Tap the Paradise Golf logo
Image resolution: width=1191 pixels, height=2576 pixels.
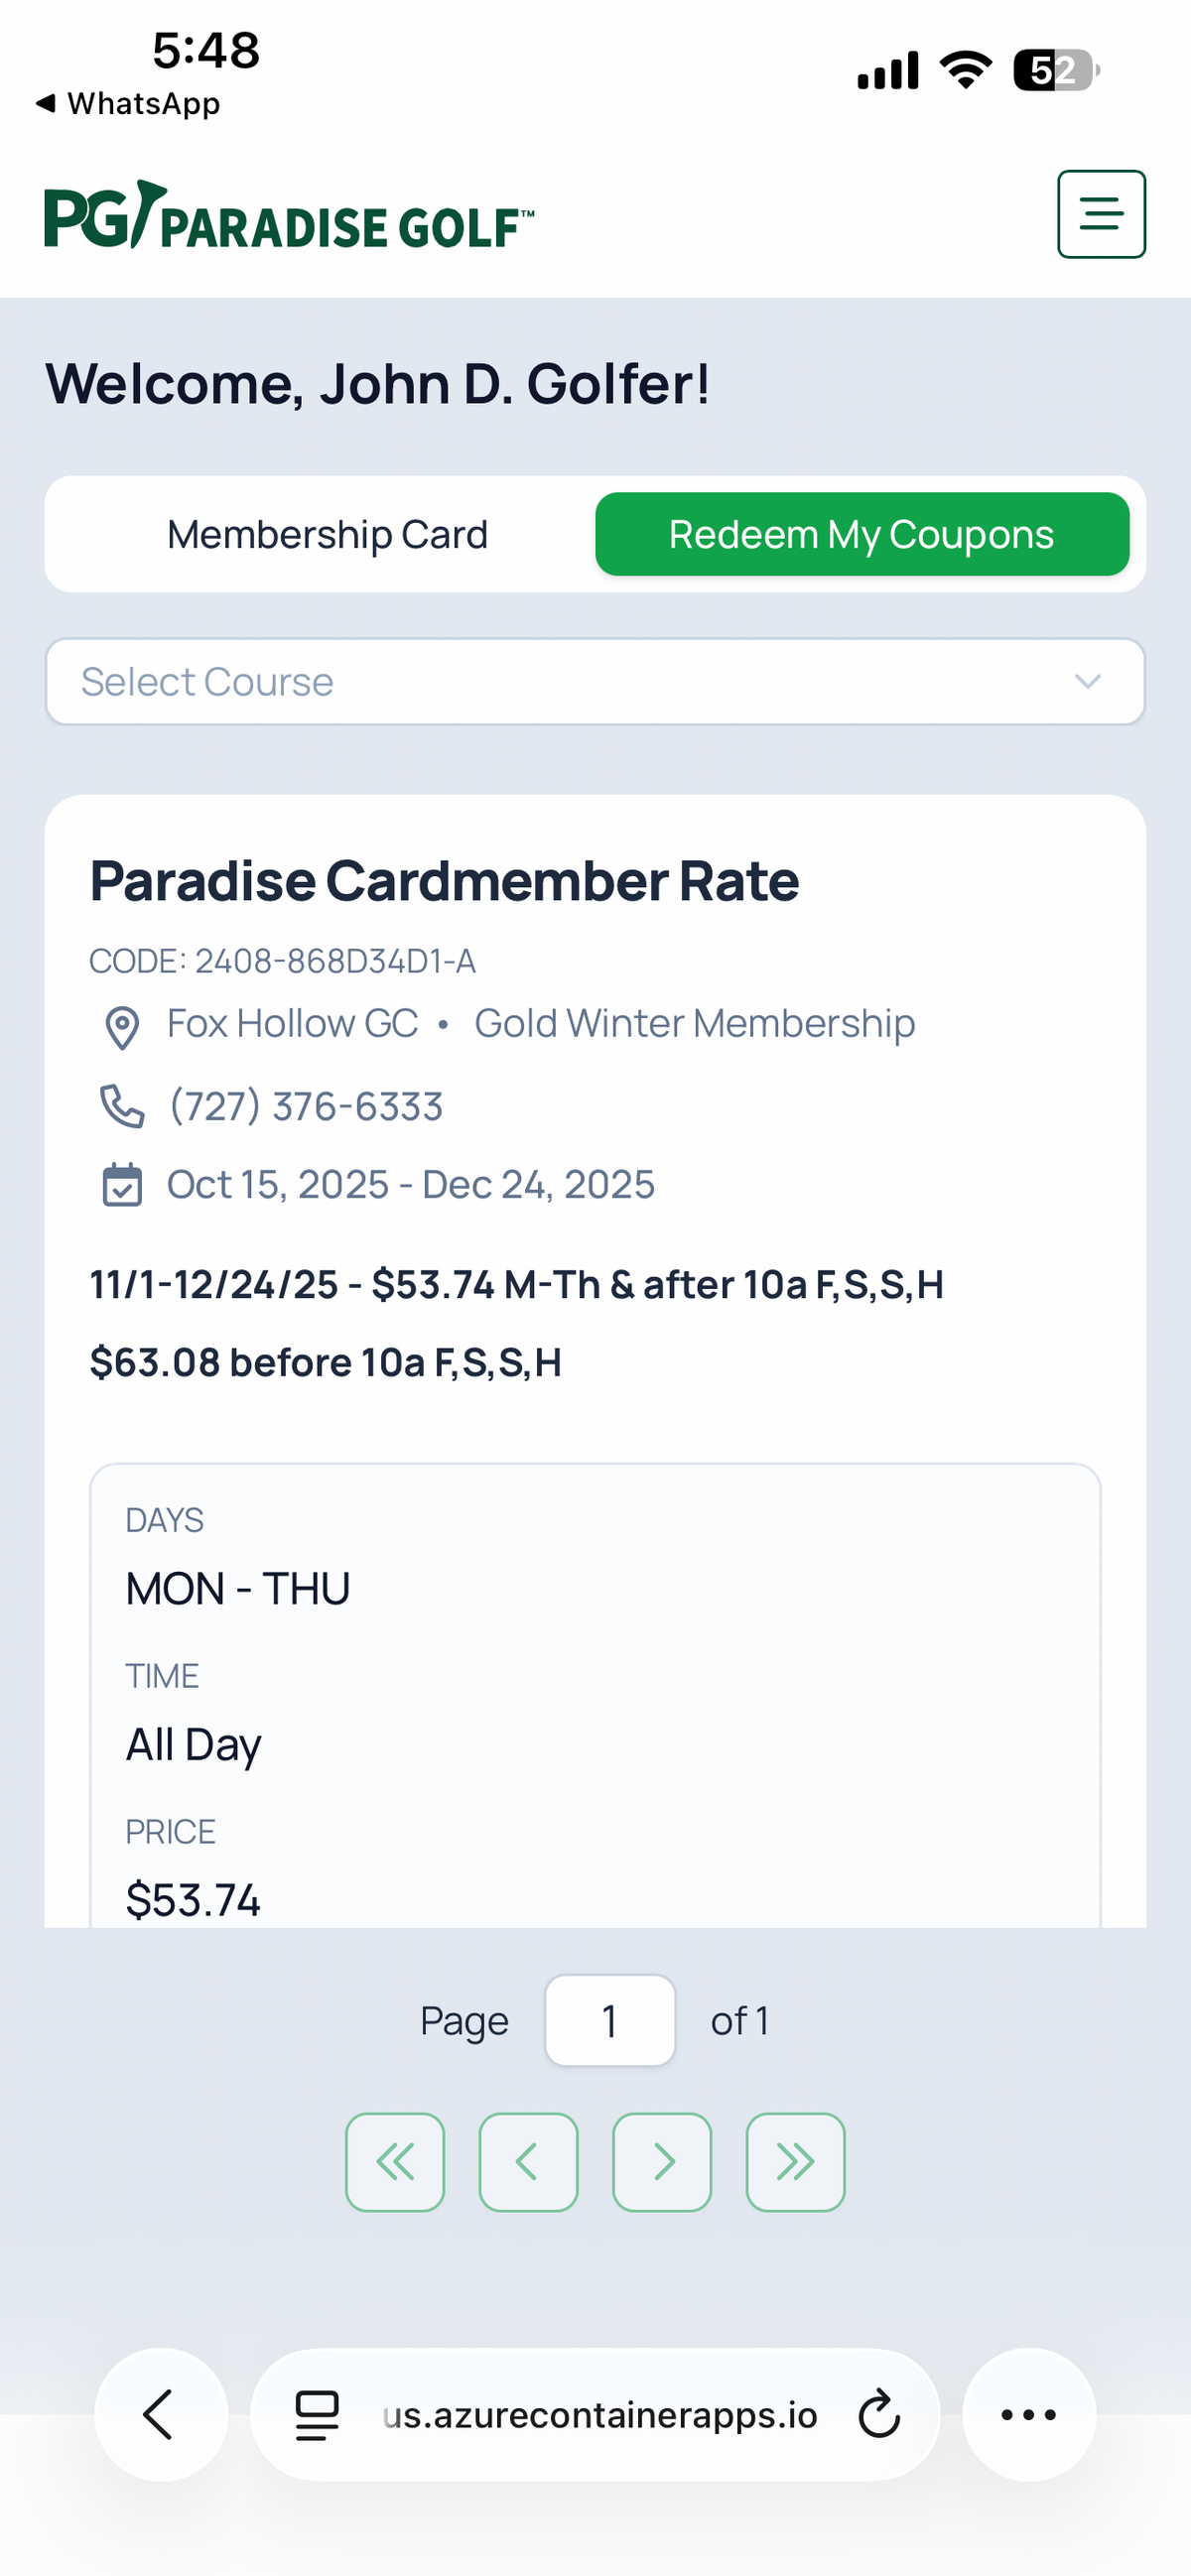coord(289,216)
